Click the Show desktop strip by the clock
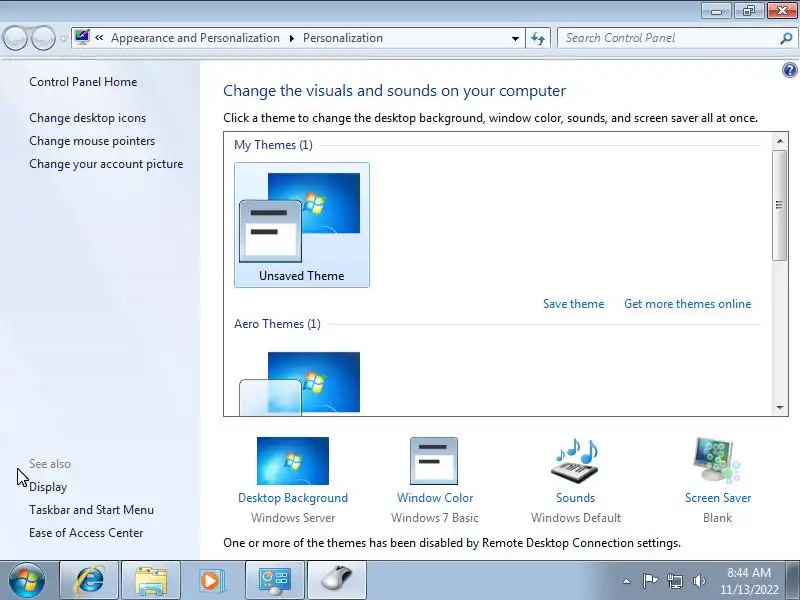Viewport: 800px width, 600px height. coord(793,580)
